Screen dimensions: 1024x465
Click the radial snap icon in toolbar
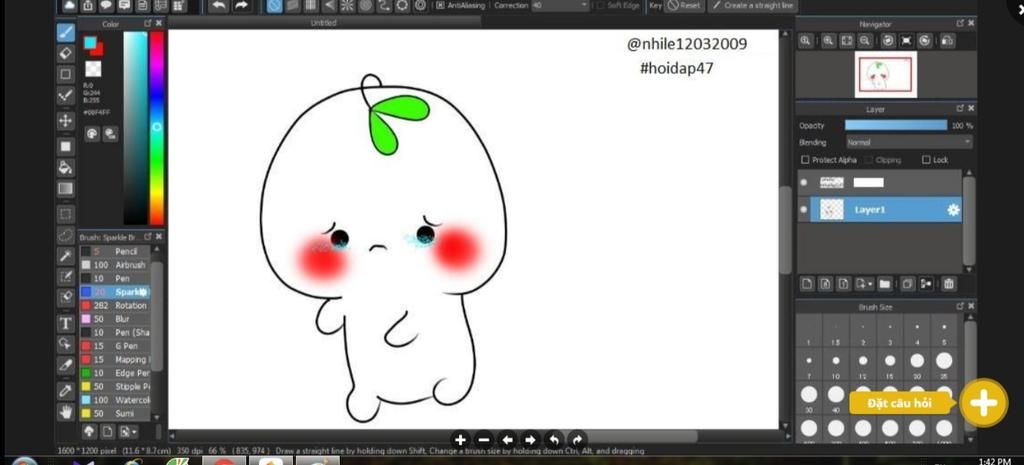point(347,5)
